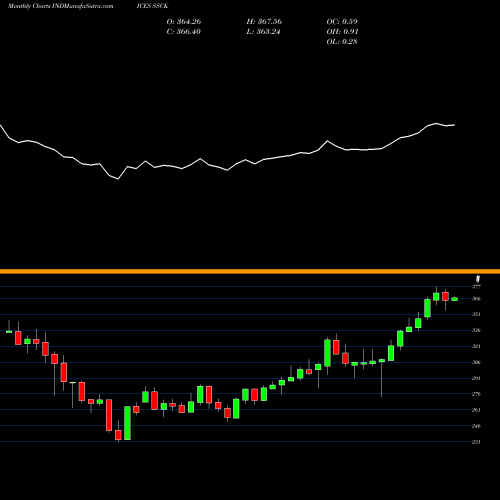Select the OH: 0.91 value
Image resolution: width=500 pixels, height=500 pixels.
(342, 32)
